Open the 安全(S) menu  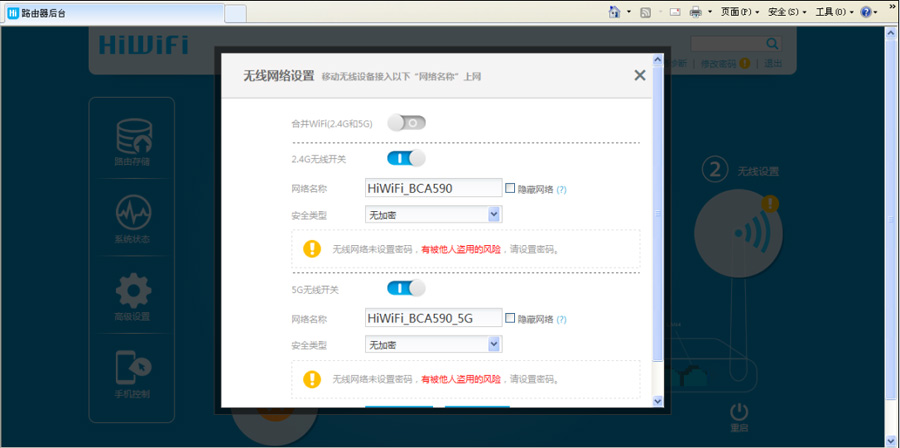click(787, 12)
